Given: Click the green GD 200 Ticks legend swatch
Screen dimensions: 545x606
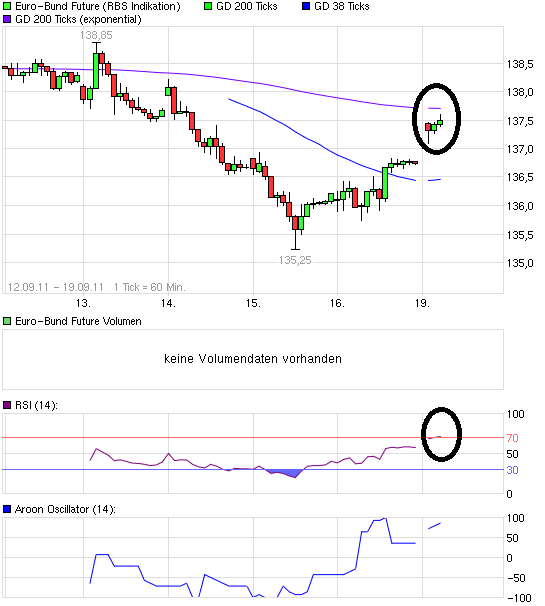Looking at the screenshot, I should click(x=208, y=6).
